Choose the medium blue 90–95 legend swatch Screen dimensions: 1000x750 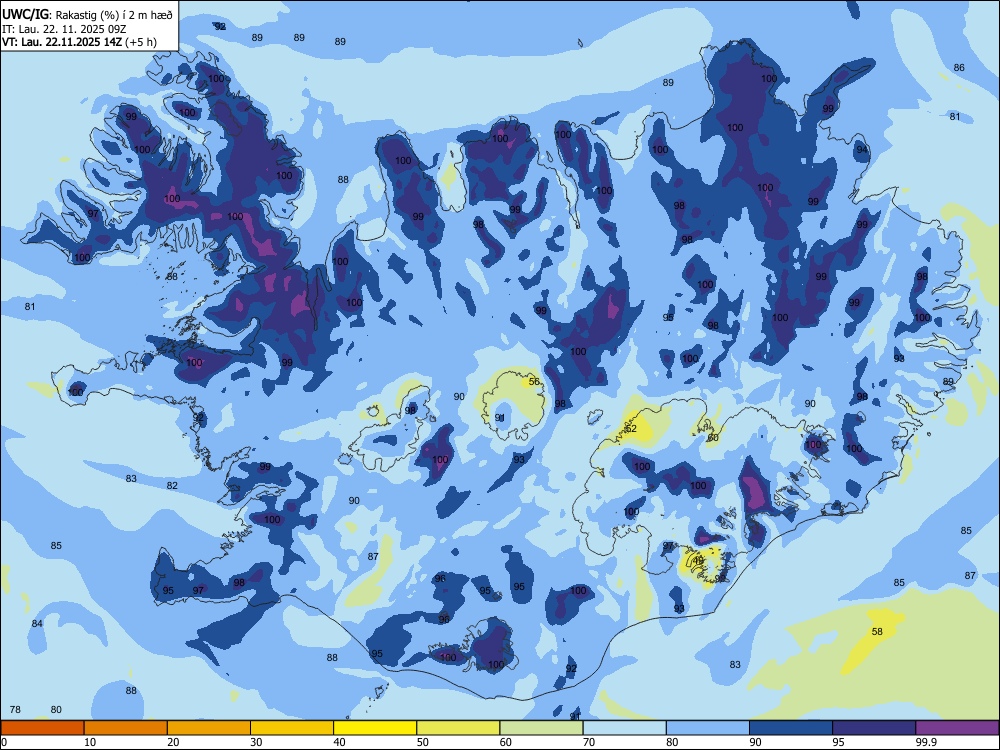point(791,728)
